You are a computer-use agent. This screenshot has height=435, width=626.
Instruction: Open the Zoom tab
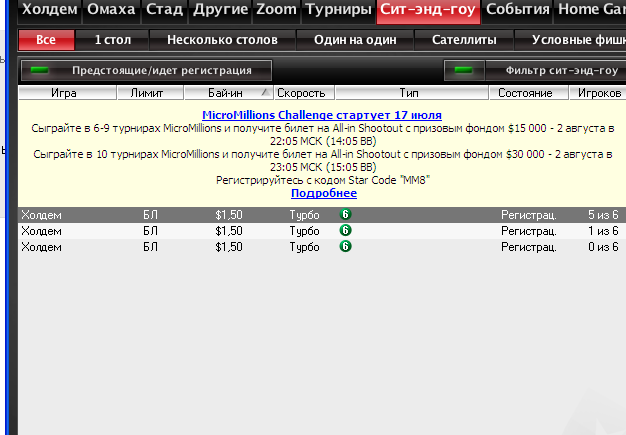pos(276,10)
